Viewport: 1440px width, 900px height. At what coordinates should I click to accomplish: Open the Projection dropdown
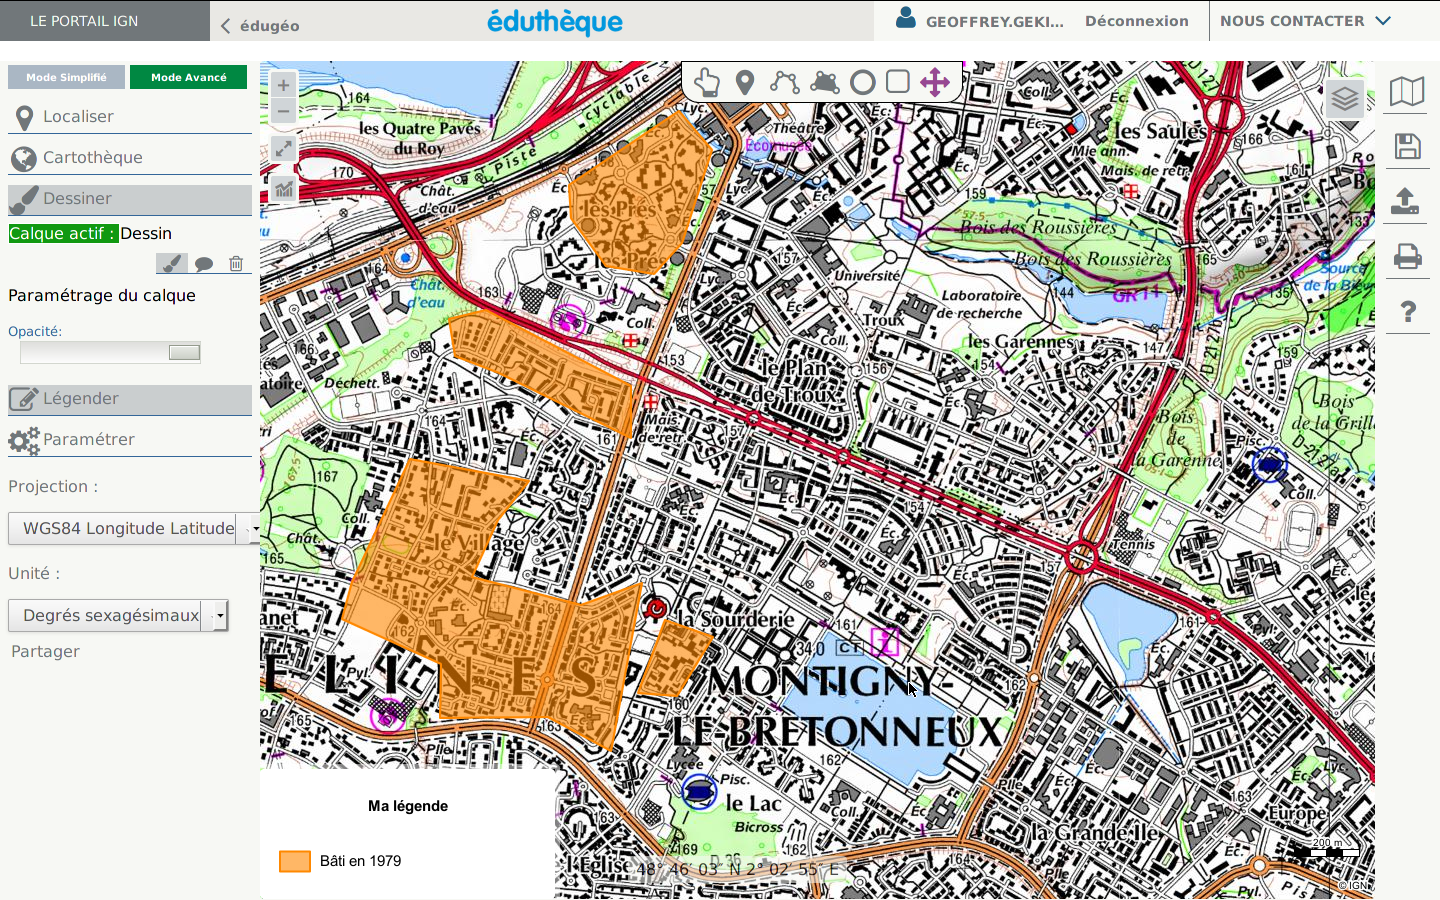pyautogui.click(x=134, y=528)
